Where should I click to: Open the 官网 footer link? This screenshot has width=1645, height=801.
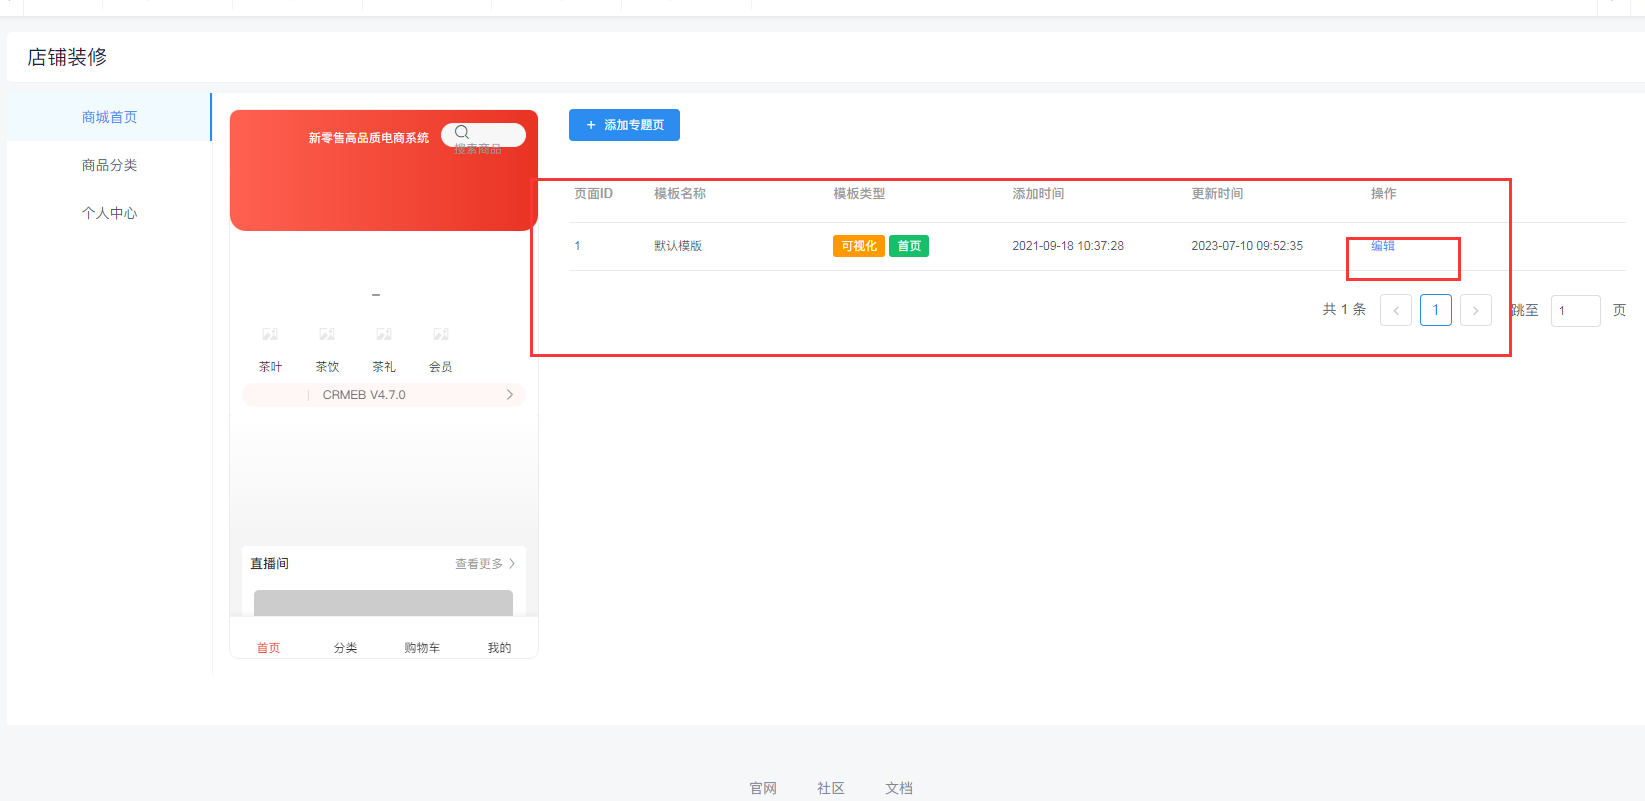click(x=763, y=788)
